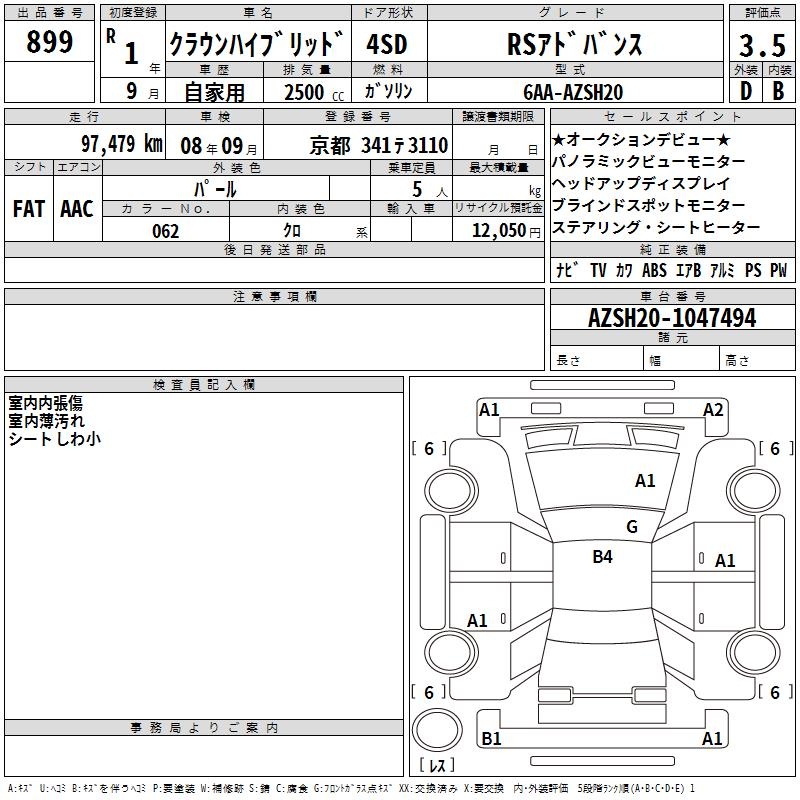The image size is (800, 800).
Task: Click the レス box below the diagram
Action: (x=437, y=767)
